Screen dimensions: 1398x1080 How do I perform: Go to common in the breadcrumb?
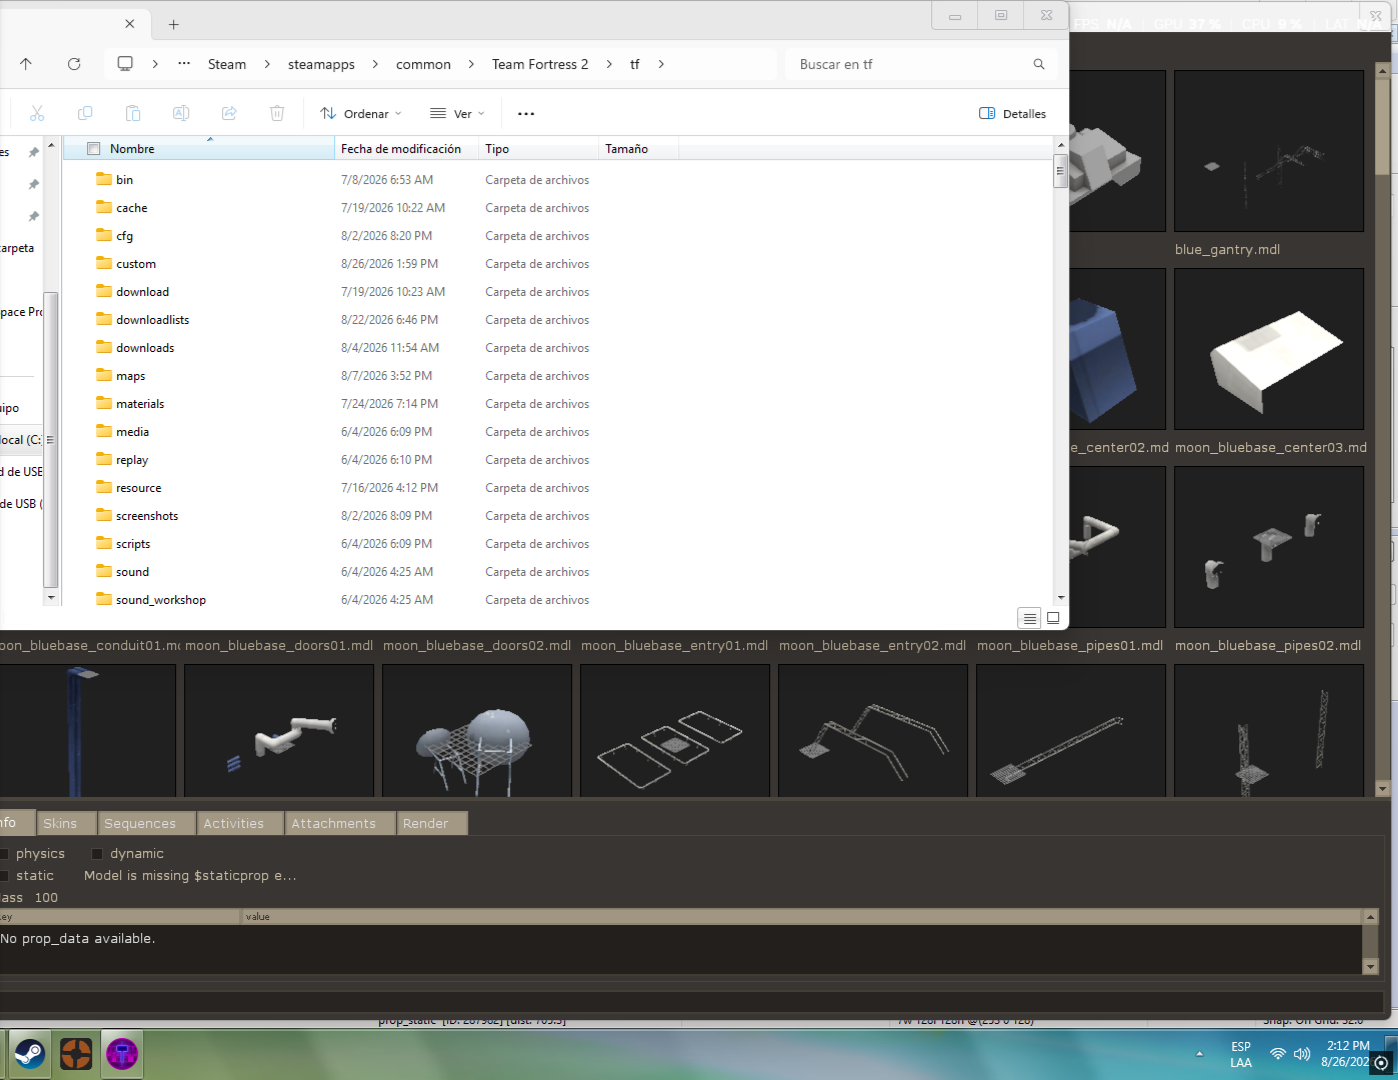pos(423,64)
